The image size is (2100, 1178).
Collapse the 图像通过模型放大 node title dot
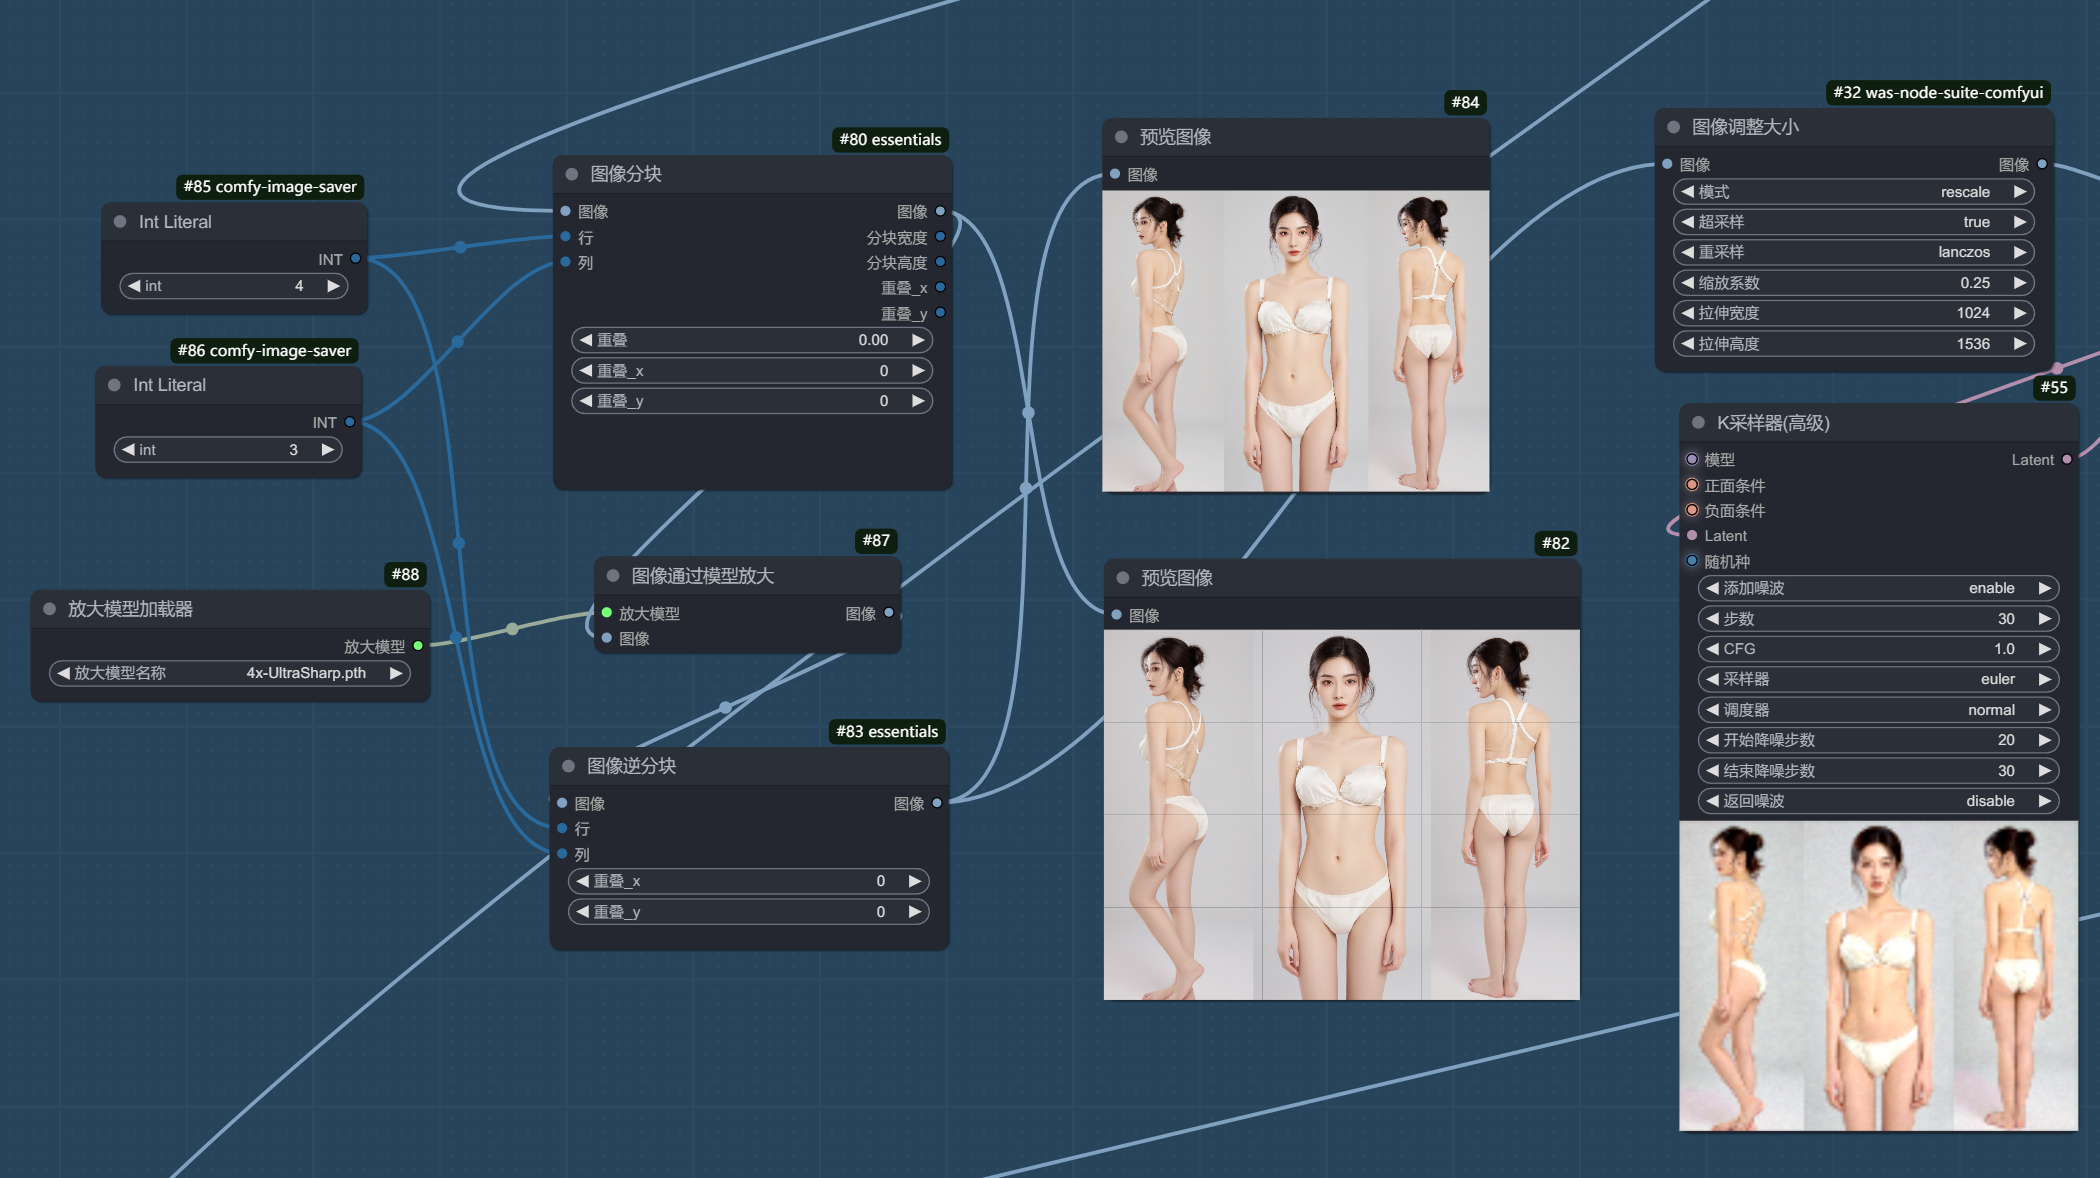point(613,576)
